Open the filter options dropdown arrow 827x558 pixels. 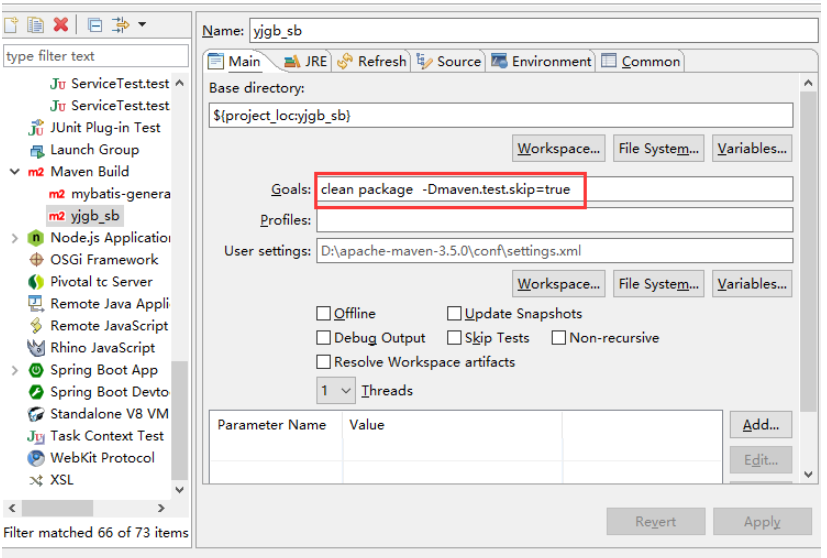point(142,24)
